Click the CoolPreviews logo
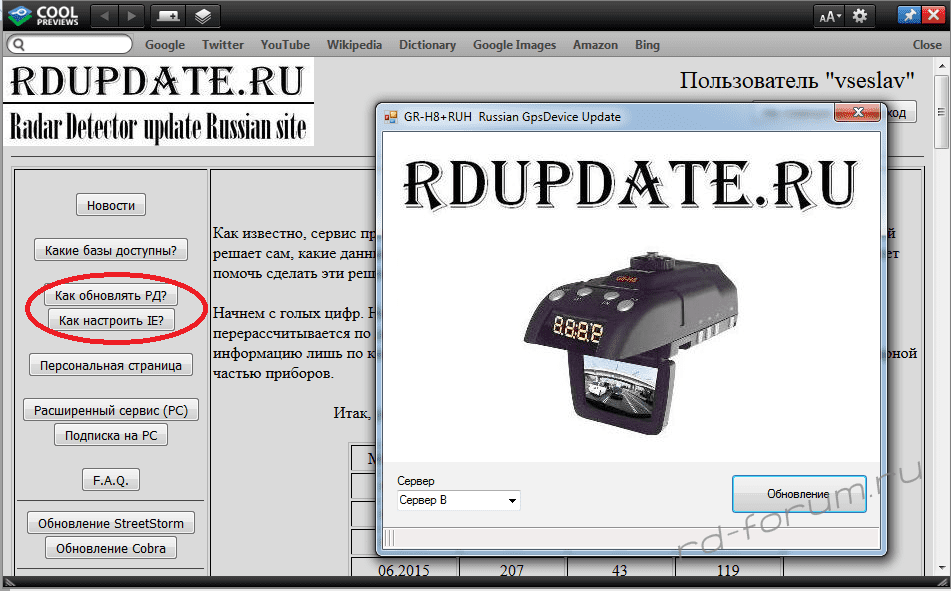The image size is (951, 591). [43, 16]
